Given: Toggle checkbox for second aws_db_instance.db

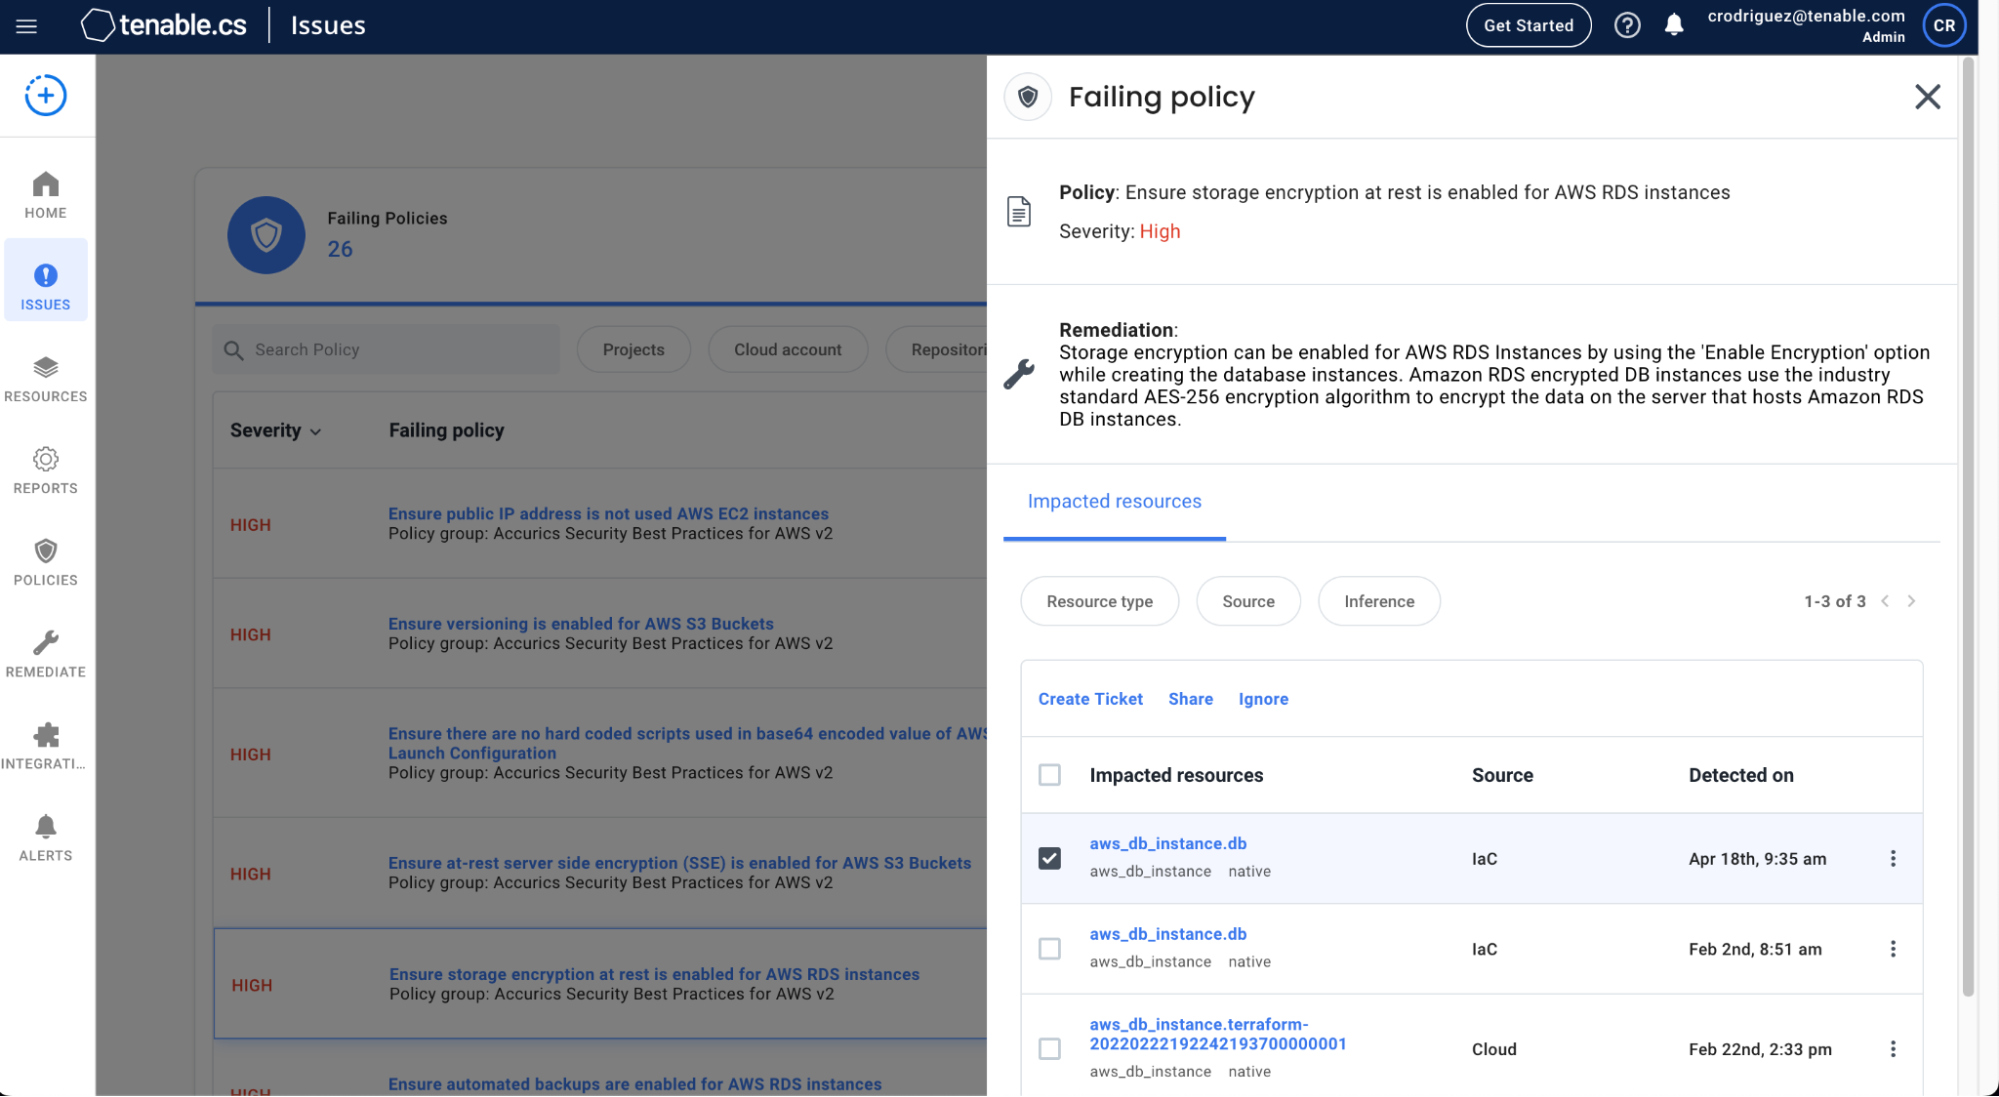Looking at the screenshot, I should click(x=1051, y=948).
